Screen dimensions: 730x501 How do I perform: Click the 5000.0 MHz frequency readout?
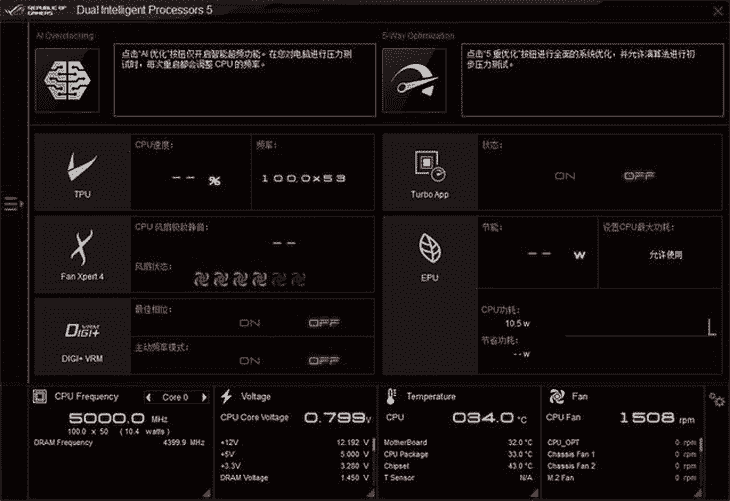click(118, 418)
